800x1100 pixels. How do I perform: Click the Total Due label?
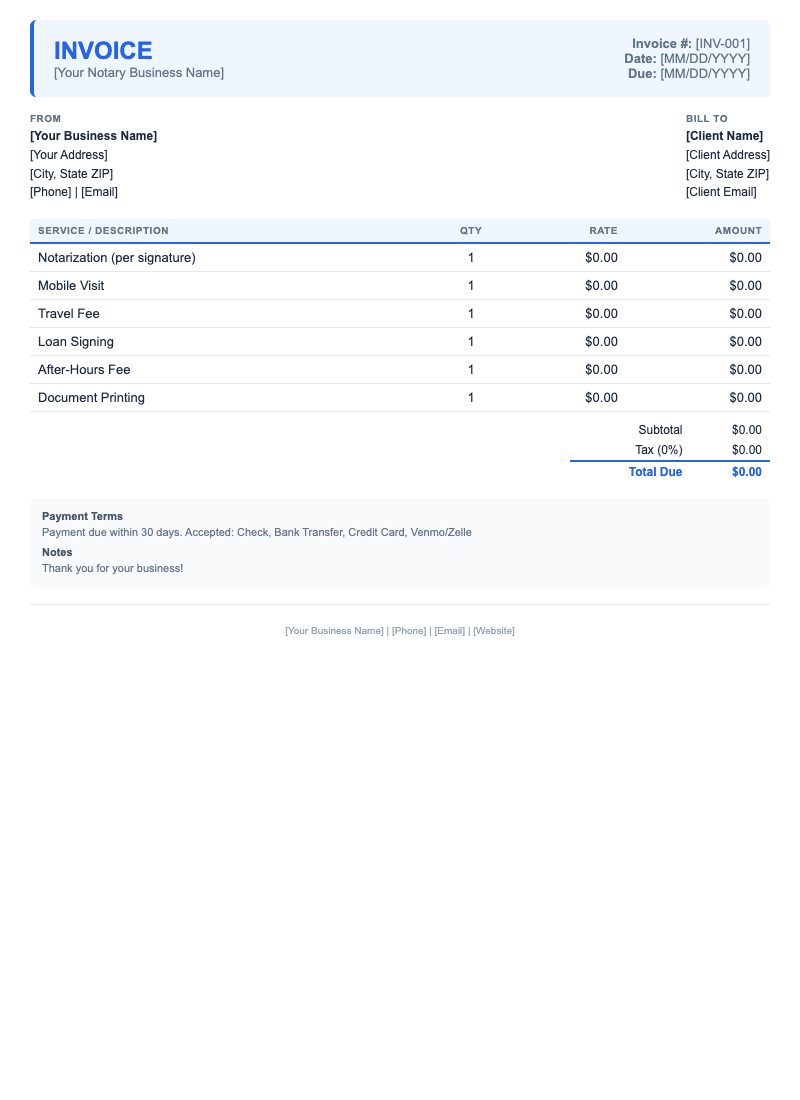pos(655,472)
